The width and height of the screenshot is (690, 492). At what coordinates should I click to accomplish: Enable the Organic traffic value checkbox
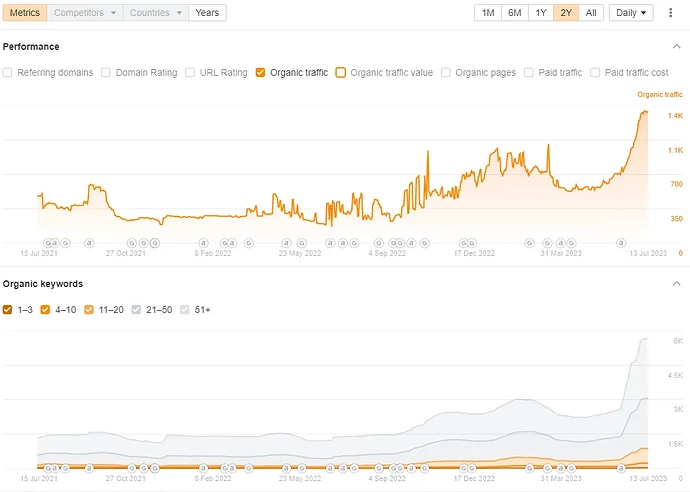tap(341, 72)
